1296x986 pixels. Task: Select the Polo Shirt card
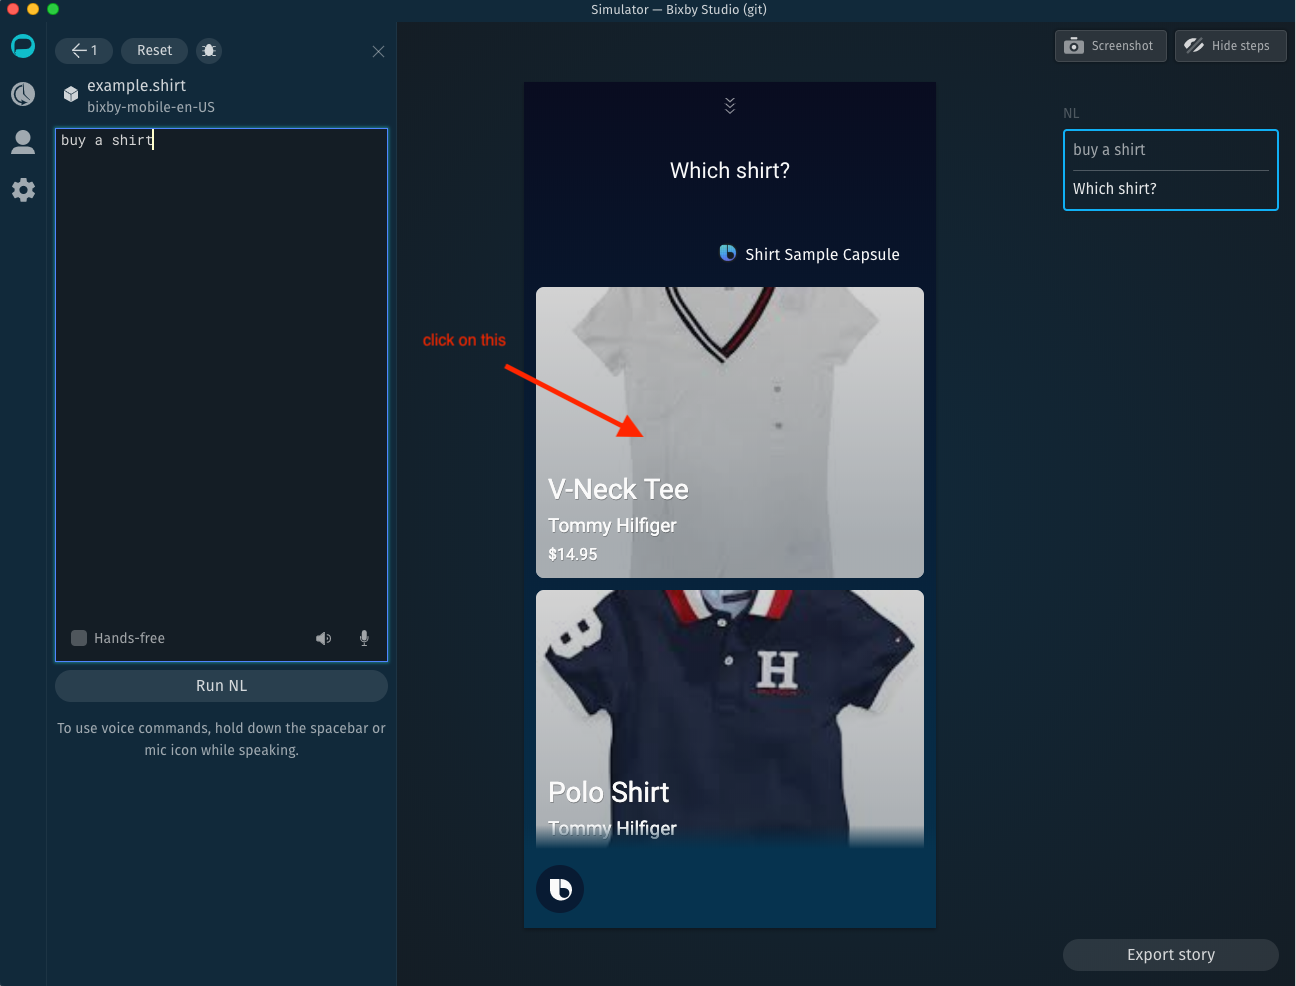coord(730,718)
